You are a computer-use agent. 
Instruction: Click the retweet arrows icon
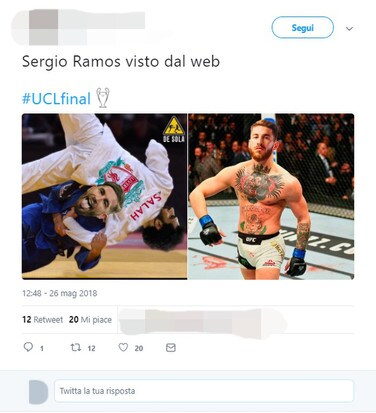[x=76, y=347]
